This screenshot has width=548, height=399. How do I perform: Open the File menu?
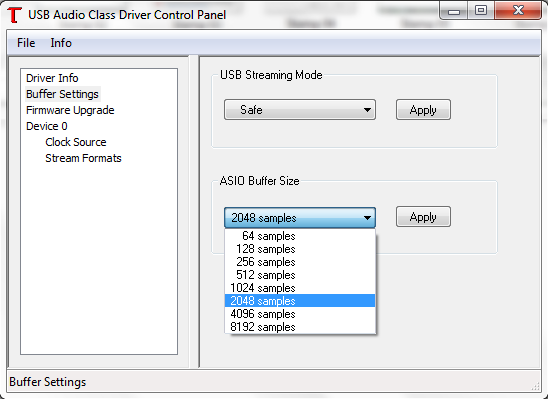pyautogui.click(x=26, y=43)
